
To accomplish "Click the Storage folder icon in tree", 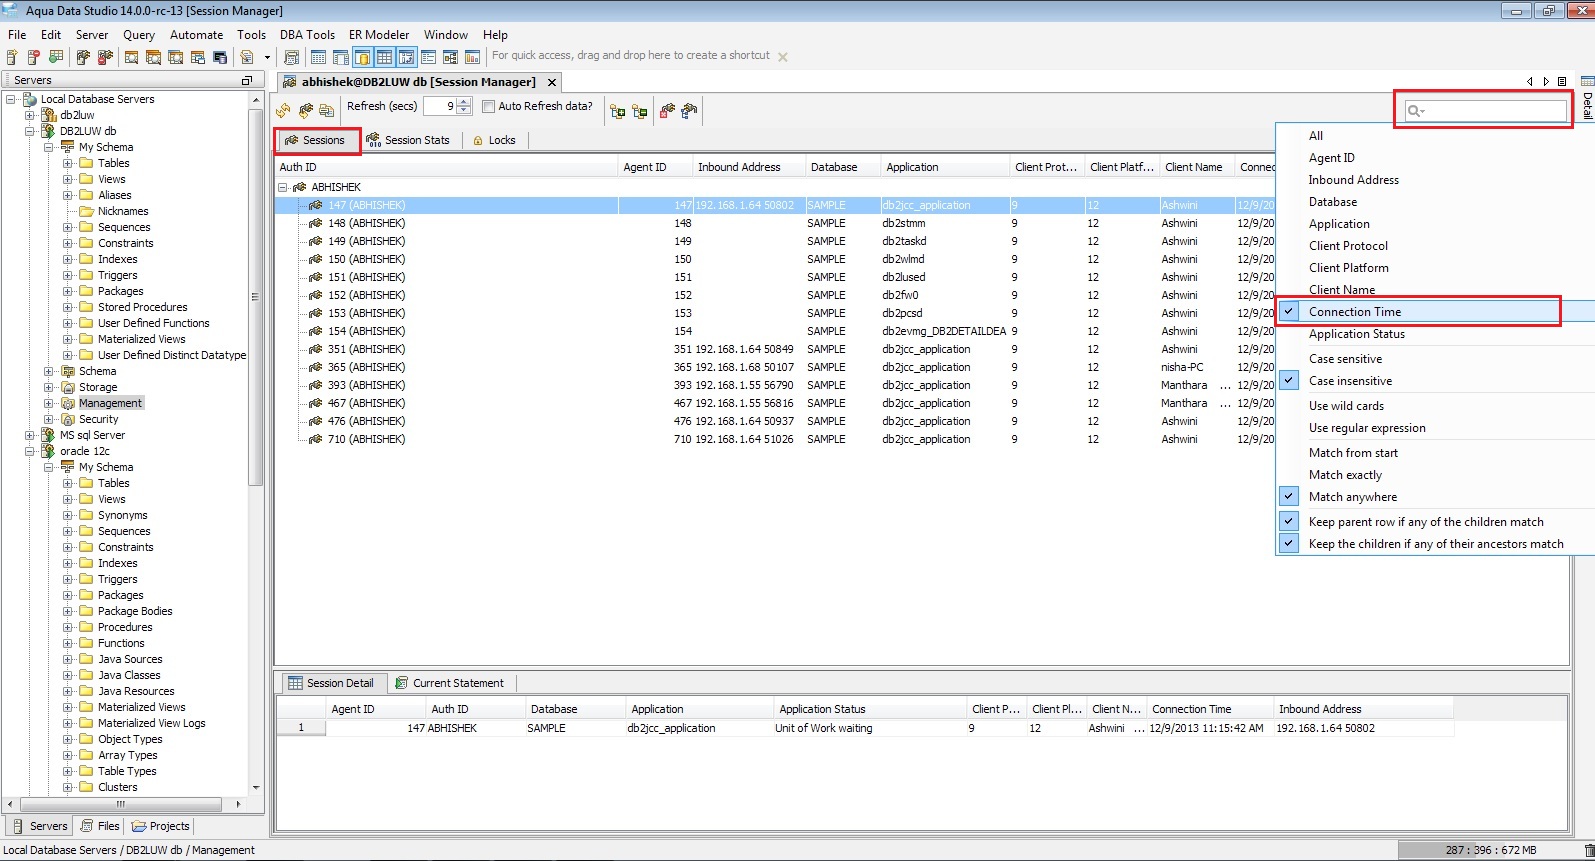I will tap(68, 387).
